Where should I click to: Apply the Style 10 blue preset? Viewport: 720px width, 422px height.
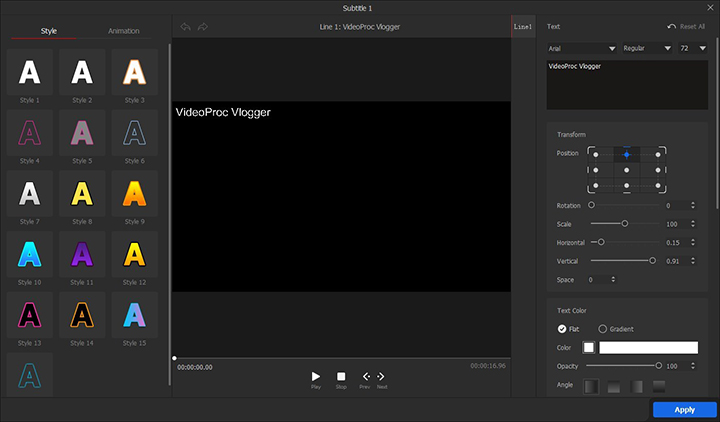coord(29,254)
